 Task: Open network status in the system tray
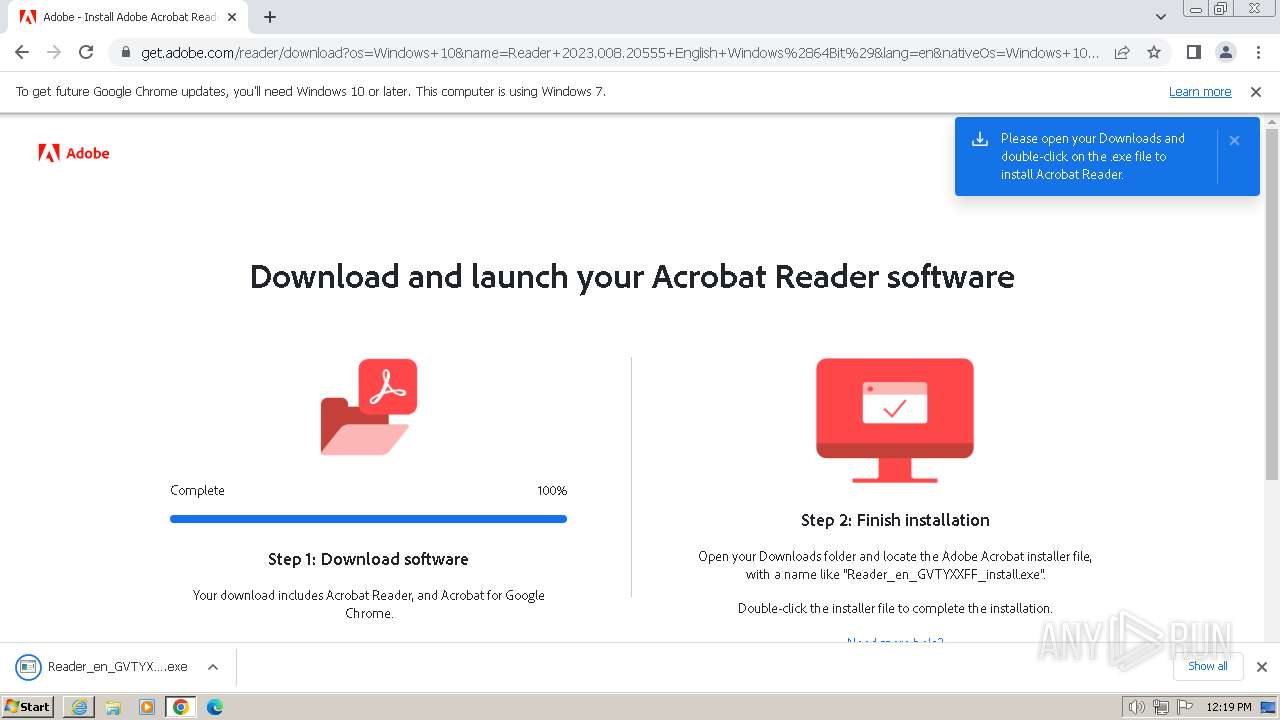pyautogui.click(x=1161, y=707)
